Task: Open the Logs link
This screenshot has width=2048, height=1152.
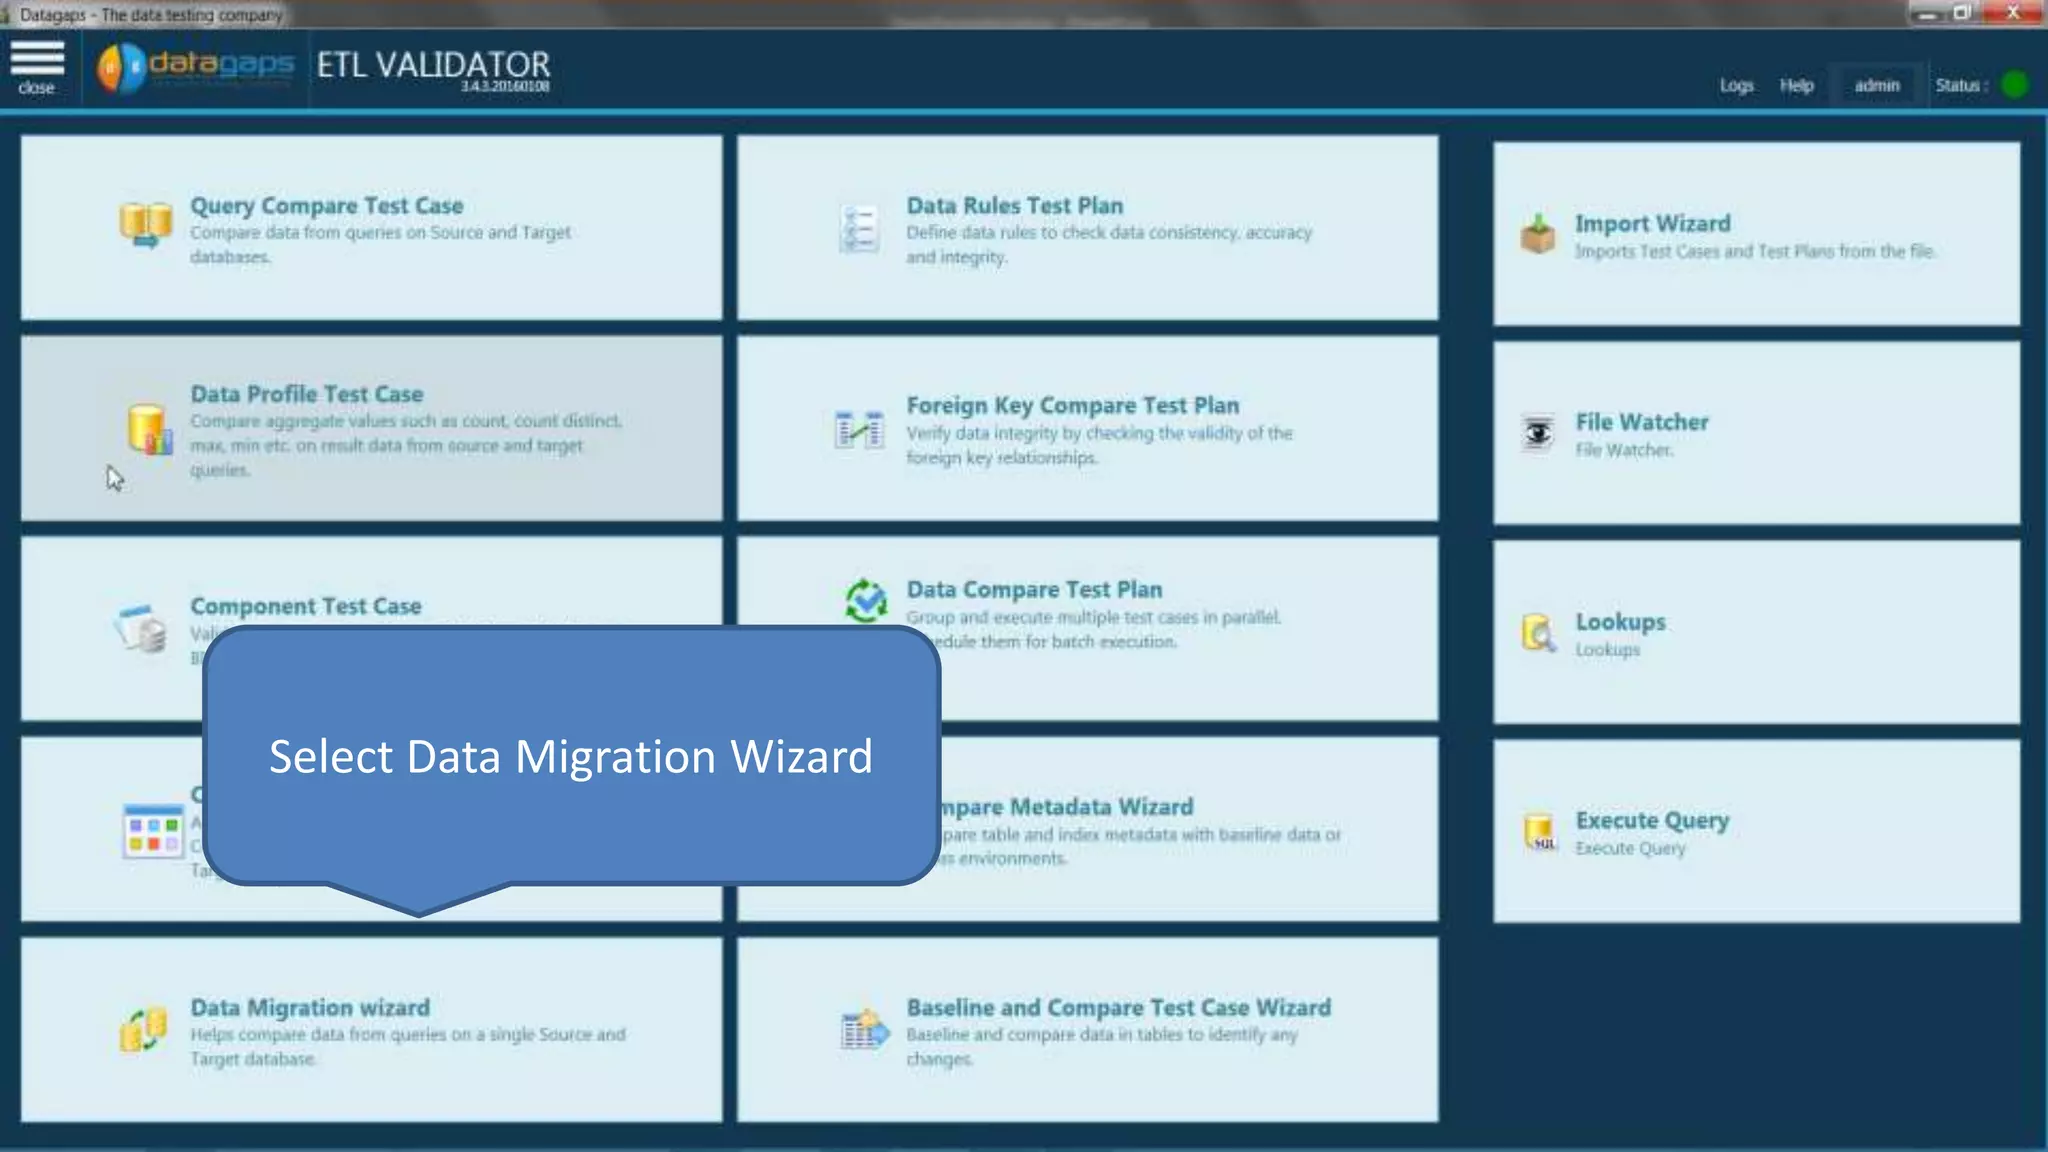Action: (1737, 85)
